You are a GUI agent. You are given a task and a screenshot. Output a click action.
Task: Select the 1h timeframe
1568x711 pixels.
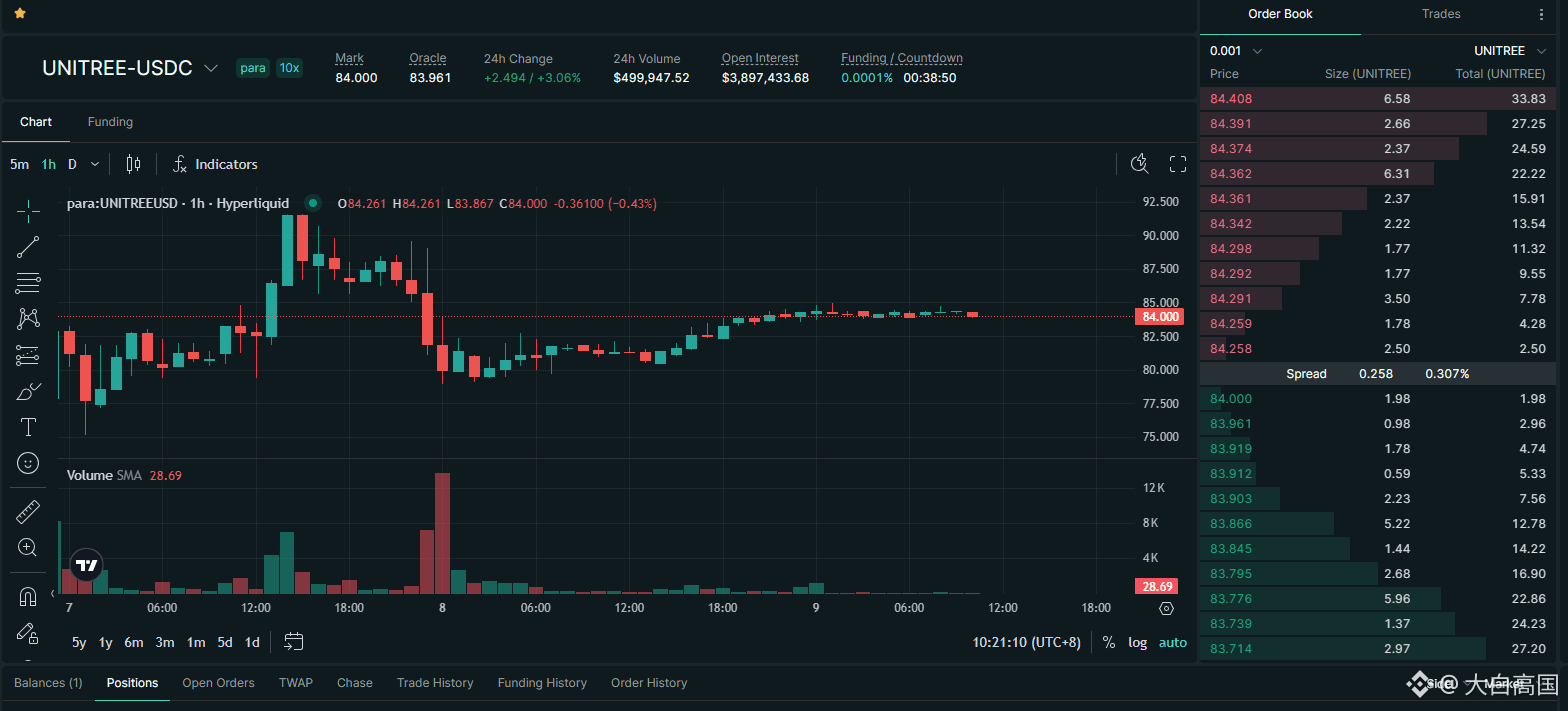[48, 164]
